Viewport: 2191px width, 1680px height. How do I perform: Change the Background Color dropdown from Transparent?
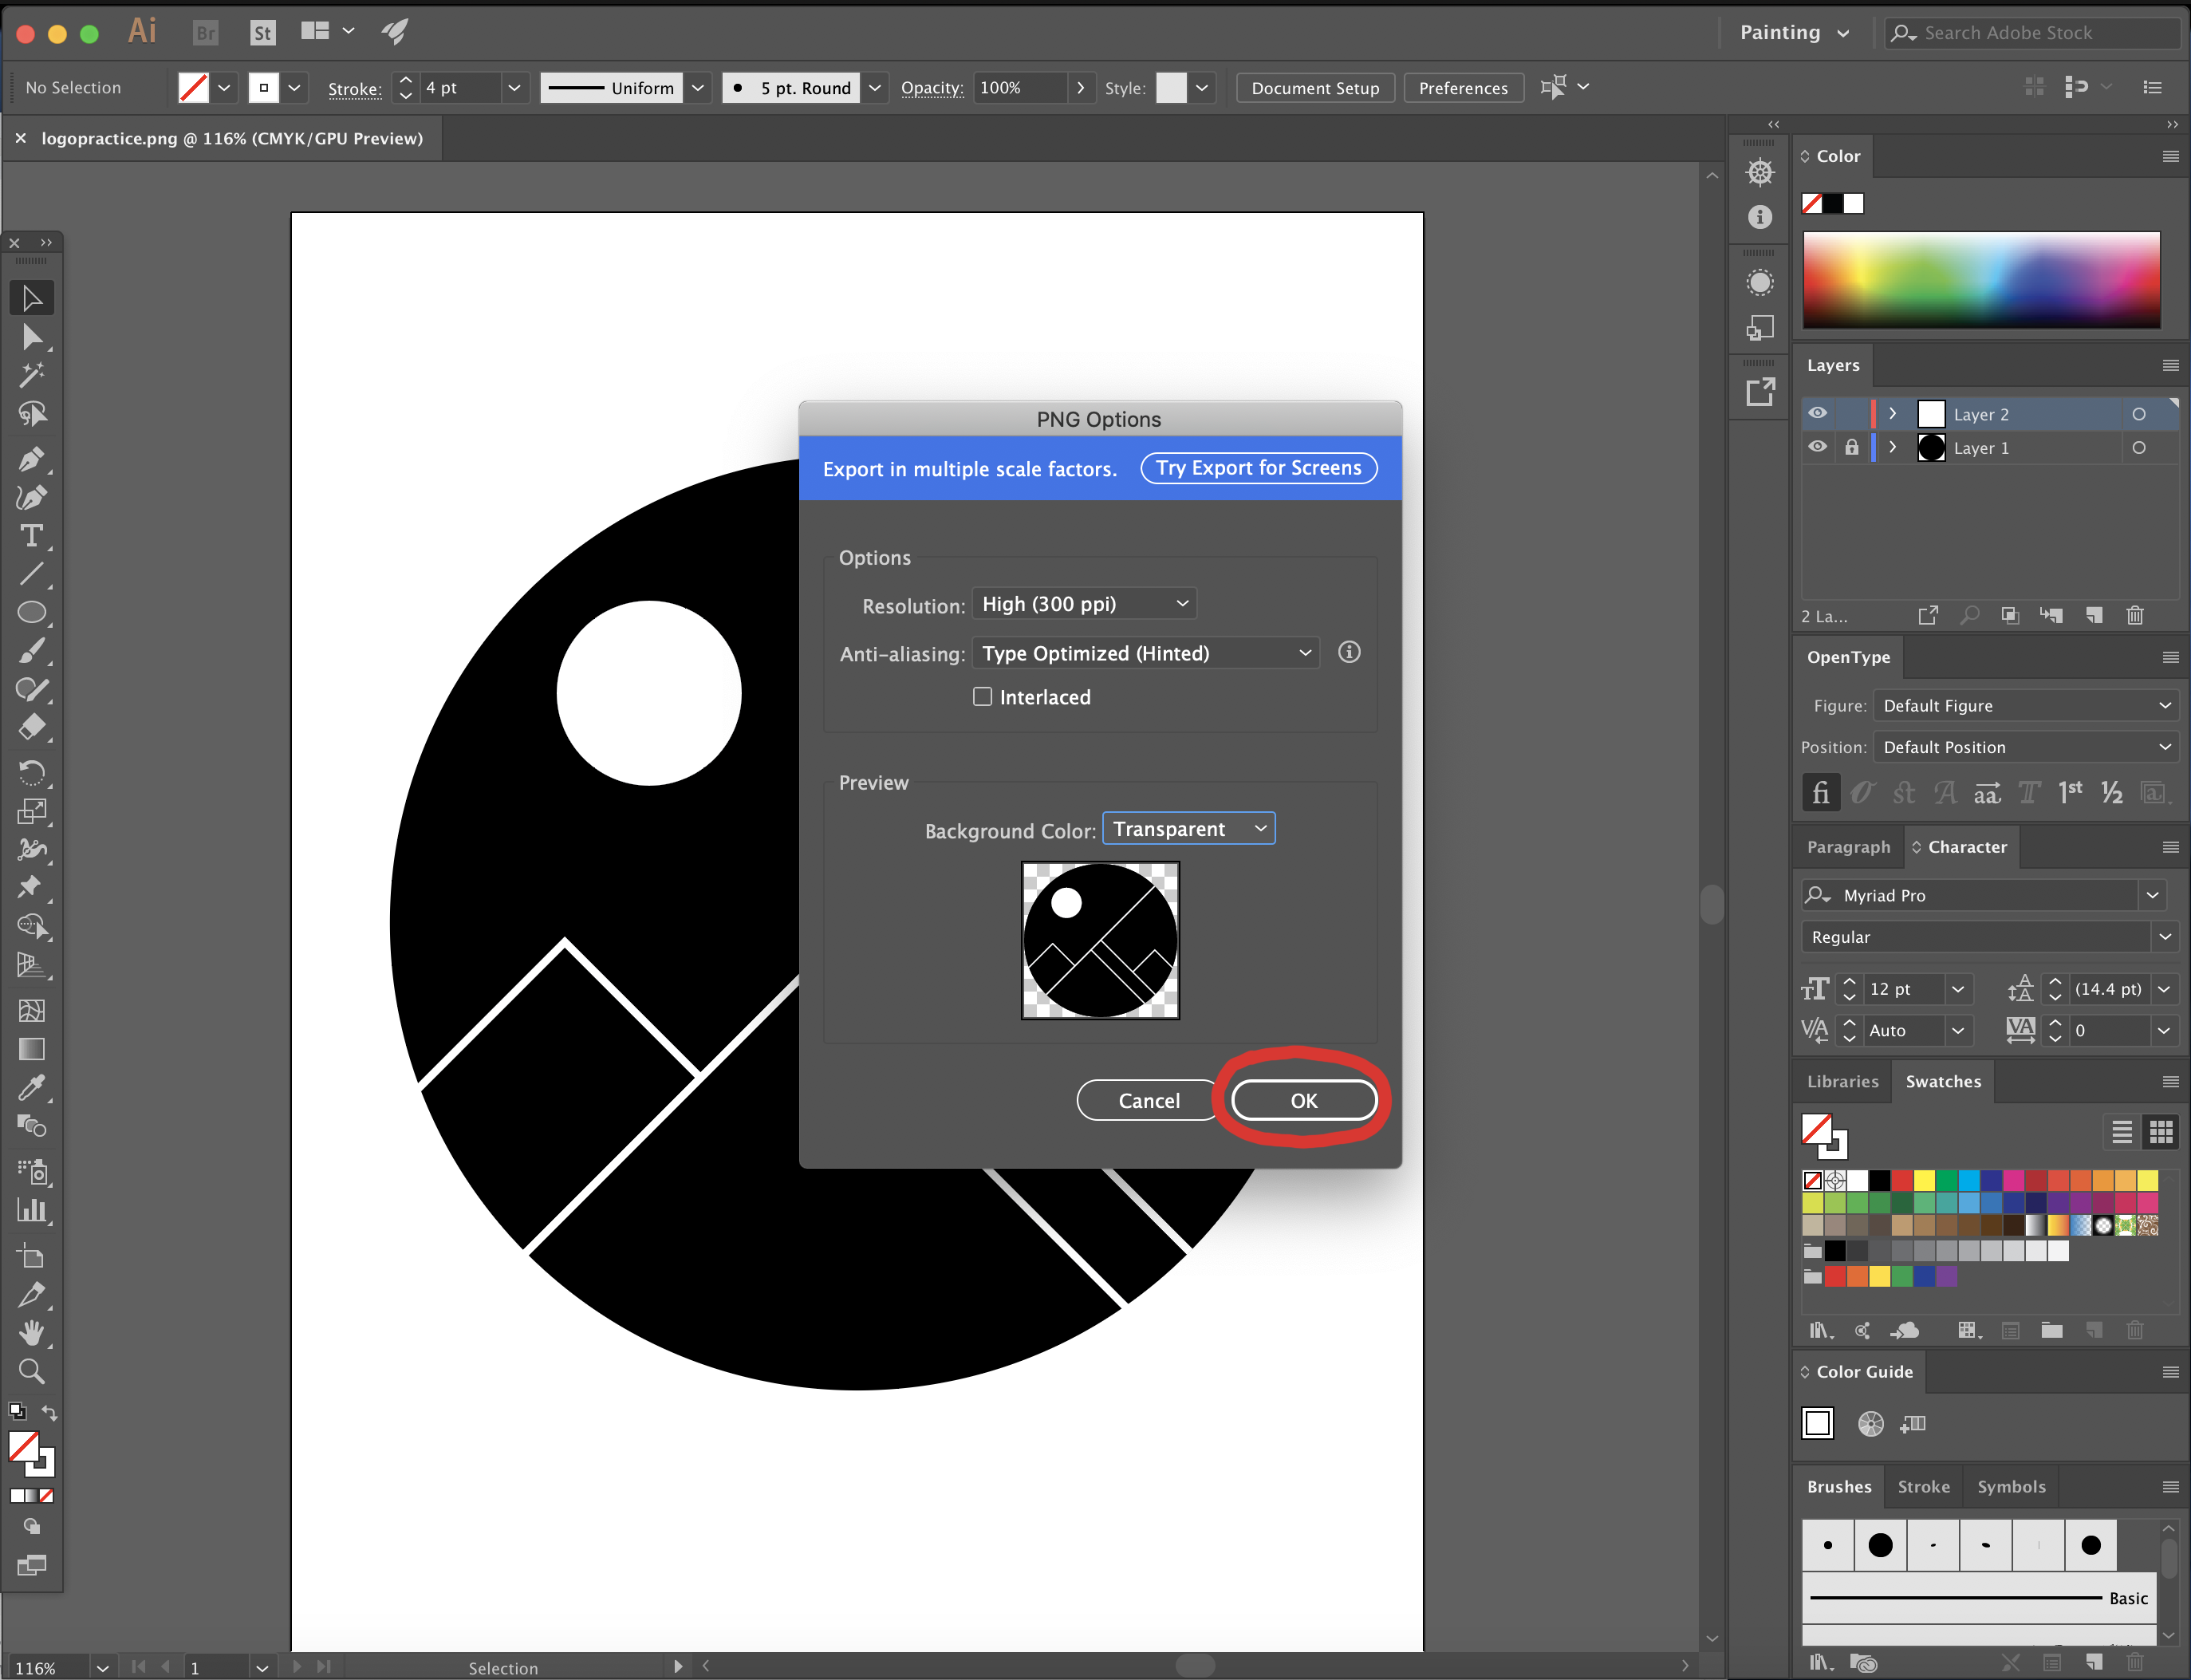click(1188, 828)
